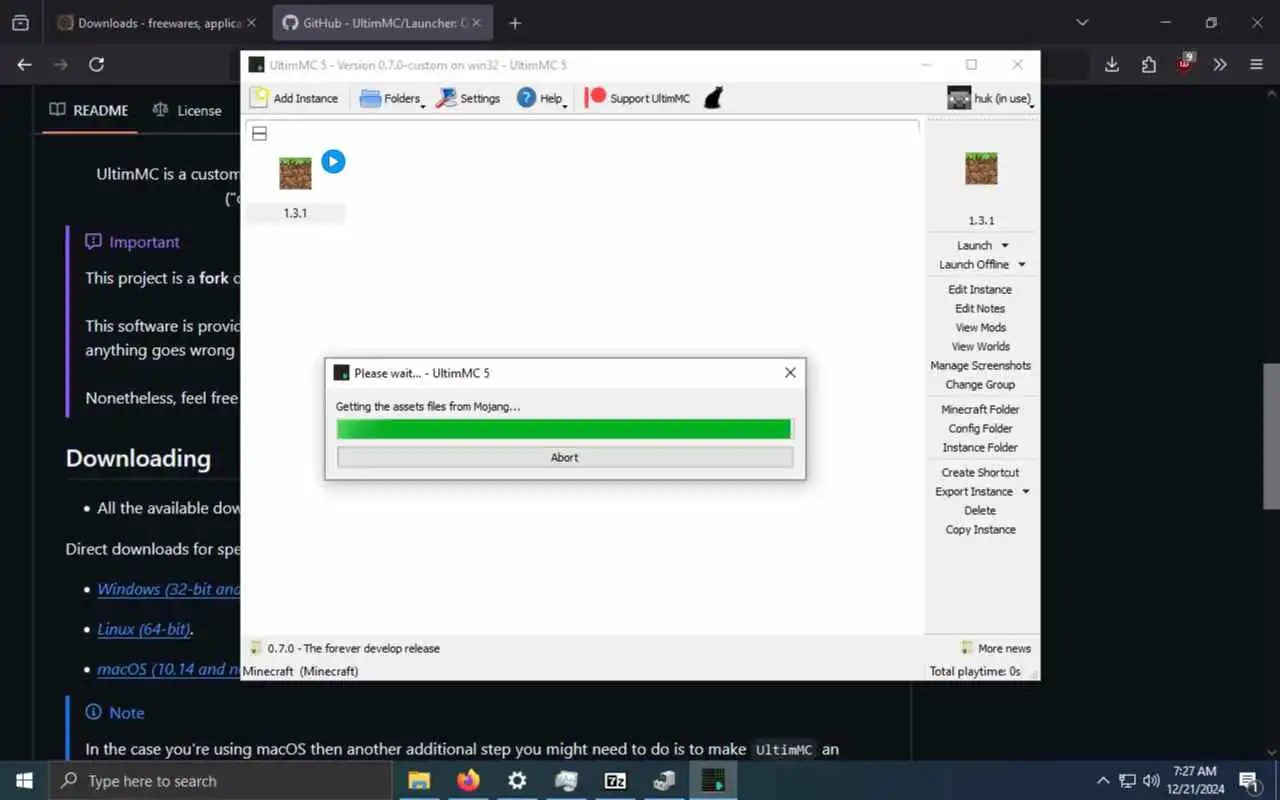Open the Launch Offline dropdown arrow
Screen dimensions: 1280x800
coord(1022,265)
